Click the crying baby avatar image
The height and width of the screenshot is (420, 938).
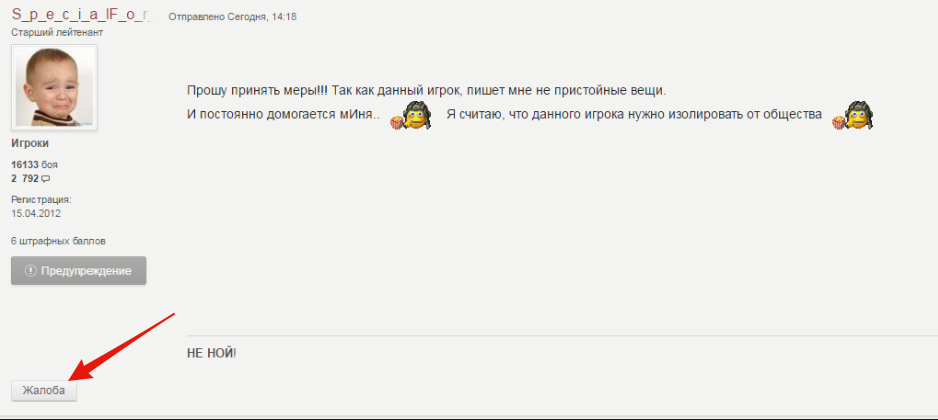pos(54,87)
